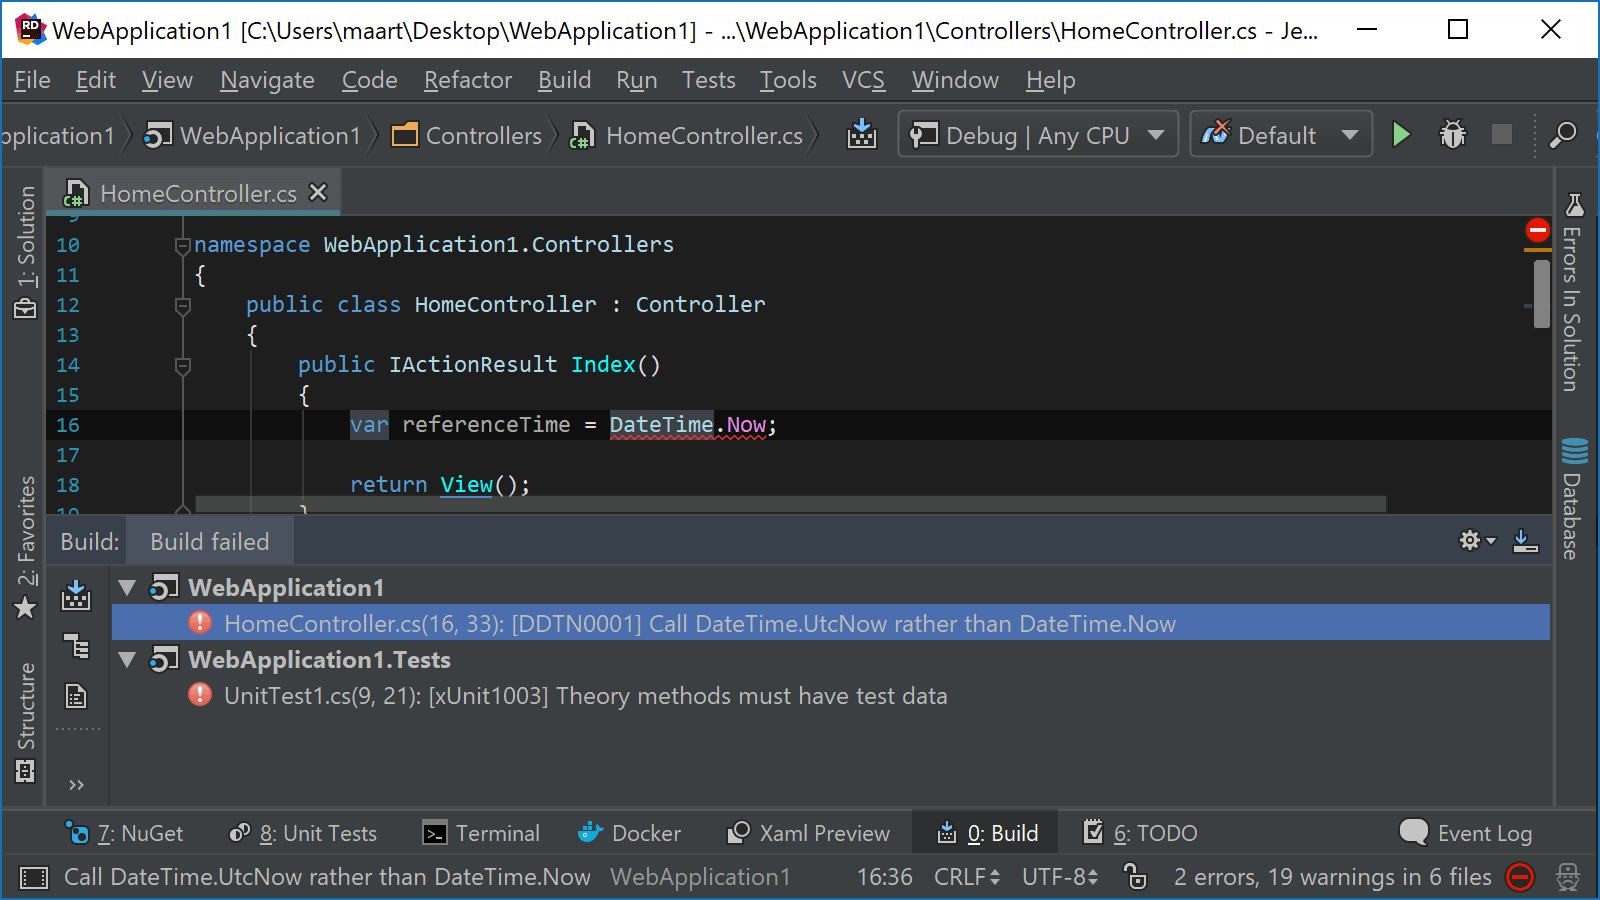Open the Edit menu

(x=96, y=80)
